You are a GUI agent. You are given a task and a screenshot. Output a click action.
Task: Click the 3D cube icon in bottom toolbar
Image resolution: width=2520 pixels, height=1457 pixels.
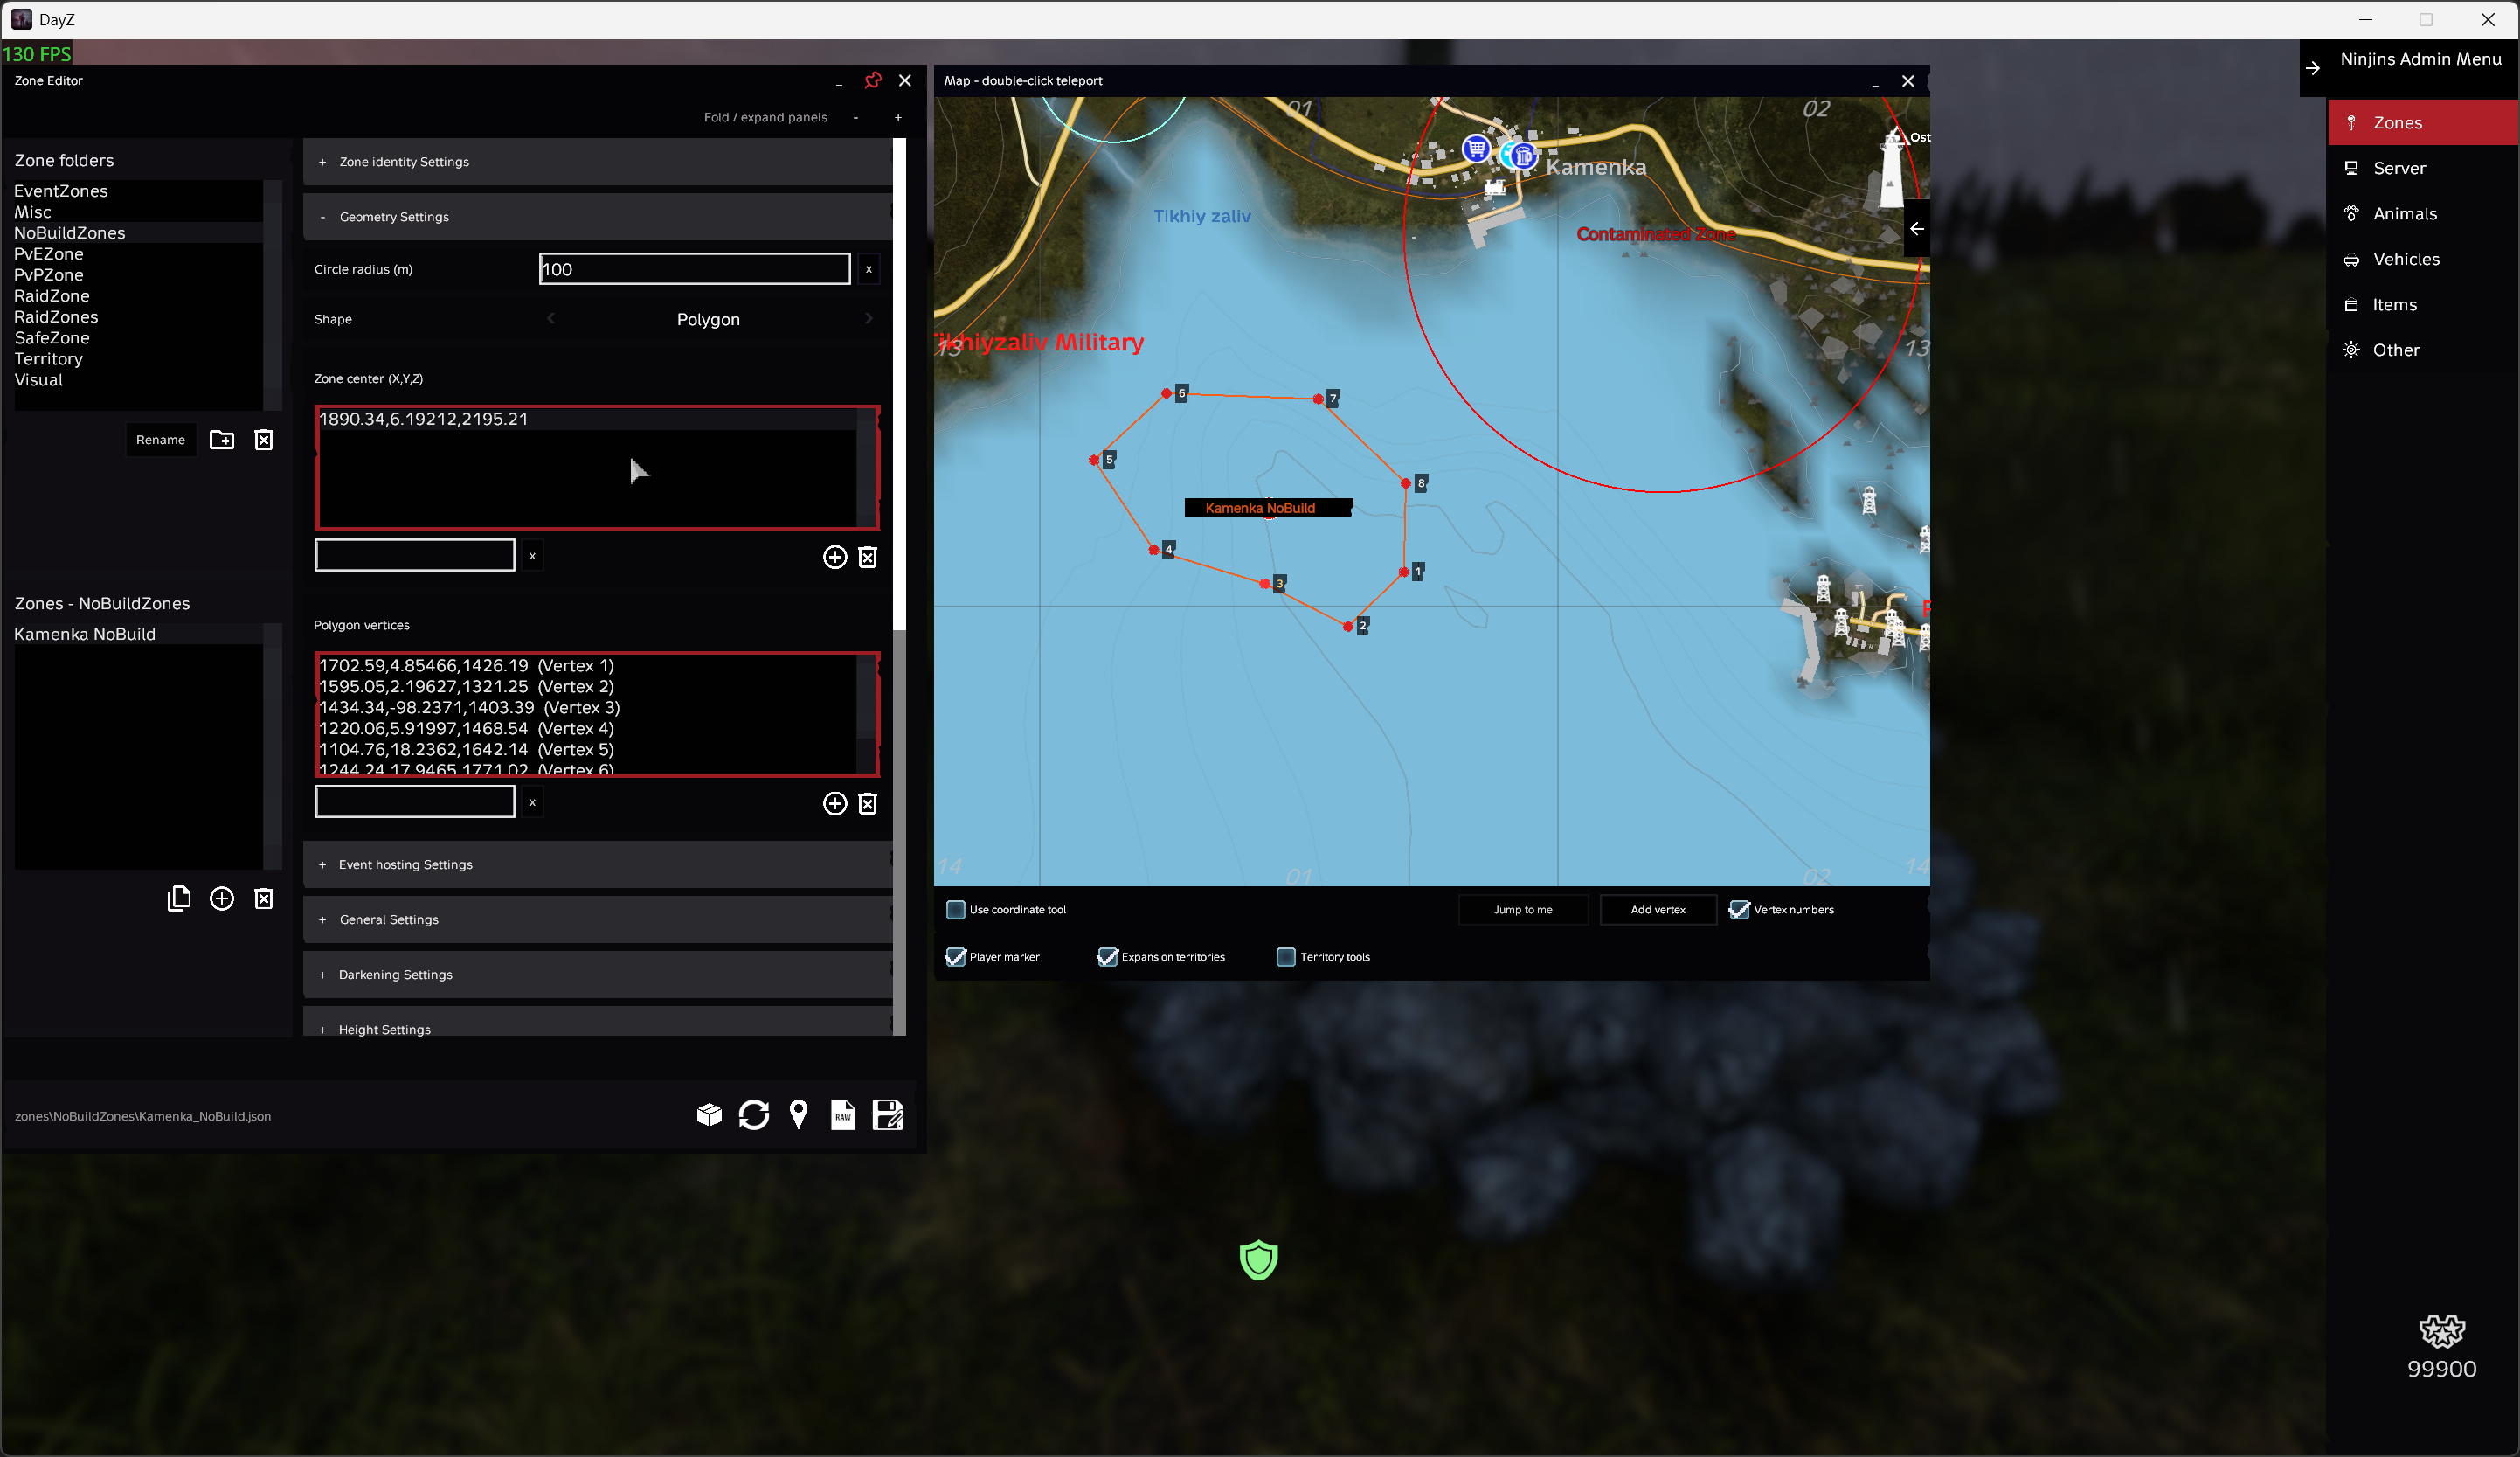click(x=709, y=1114)
